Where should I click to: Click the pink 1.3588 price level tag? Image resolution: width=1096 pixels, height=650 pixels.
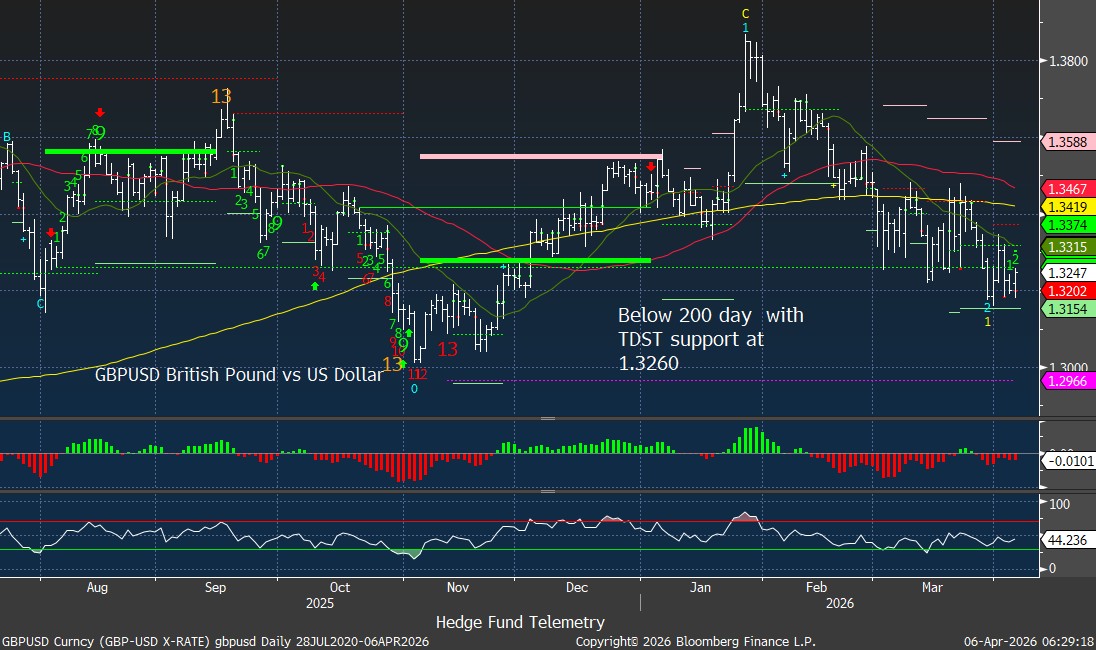pyautogui.click(x=1067, y=142)
